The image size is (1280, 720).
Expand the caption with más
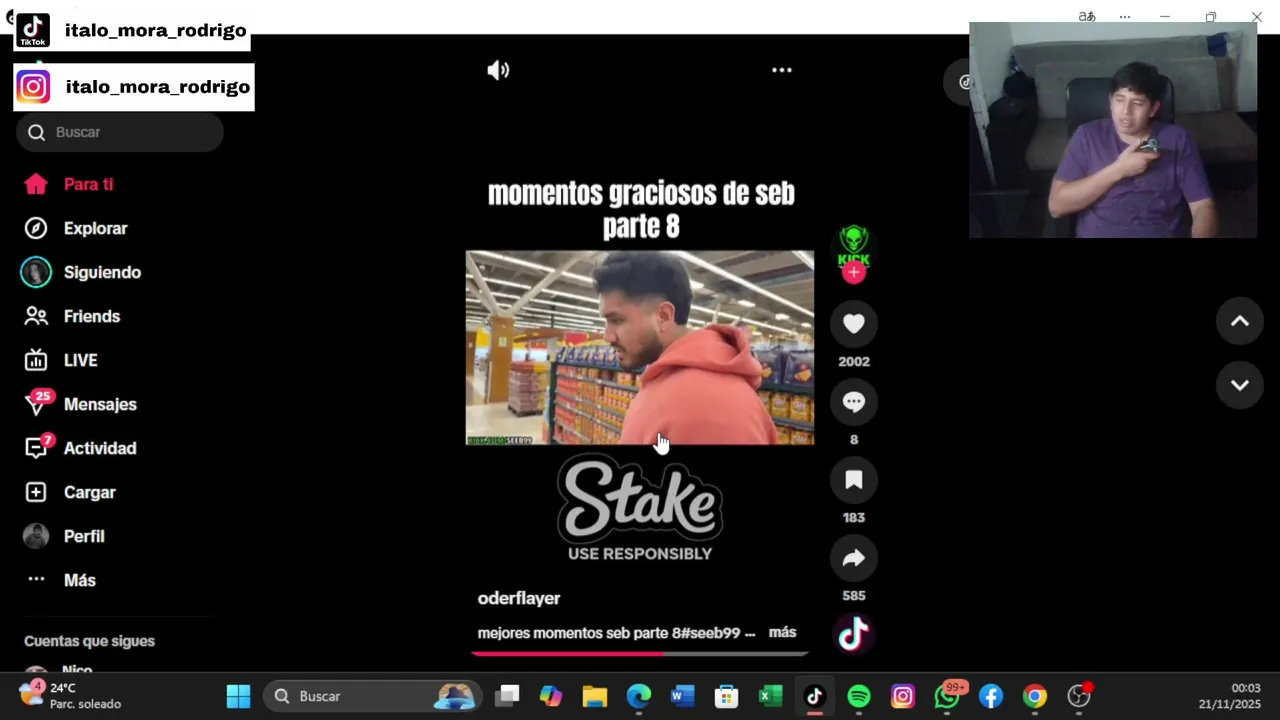point(782,632)
